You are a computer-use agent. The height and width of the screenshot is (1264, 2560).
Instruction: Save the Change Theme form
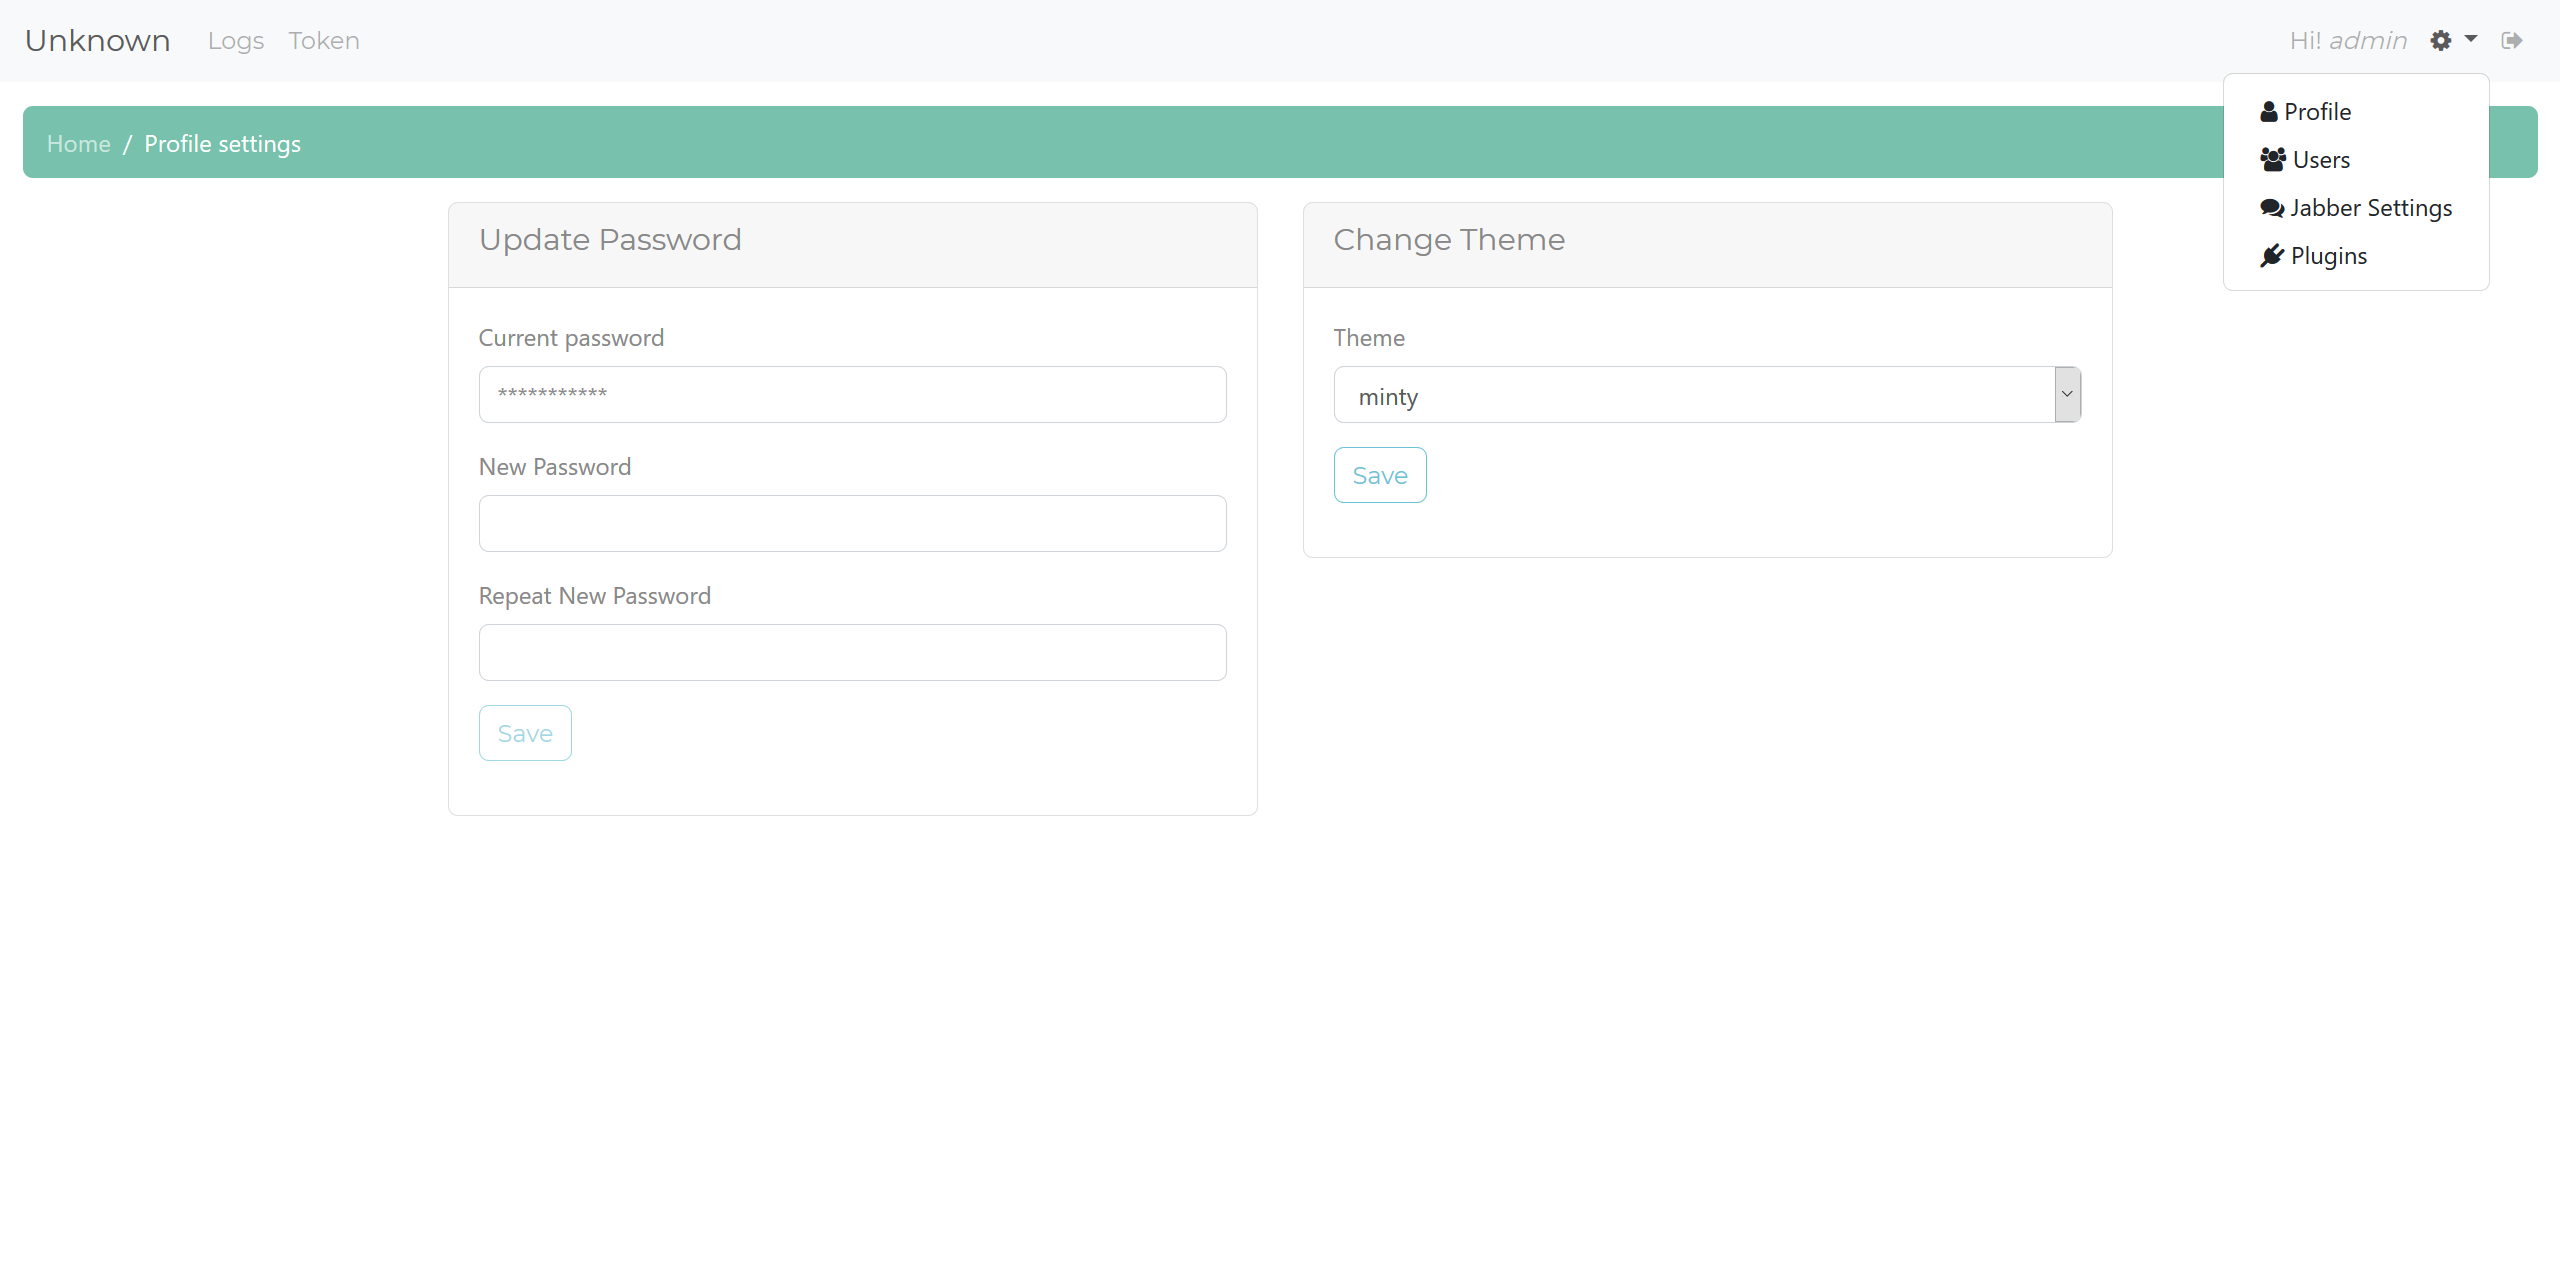pos(1380,475)
